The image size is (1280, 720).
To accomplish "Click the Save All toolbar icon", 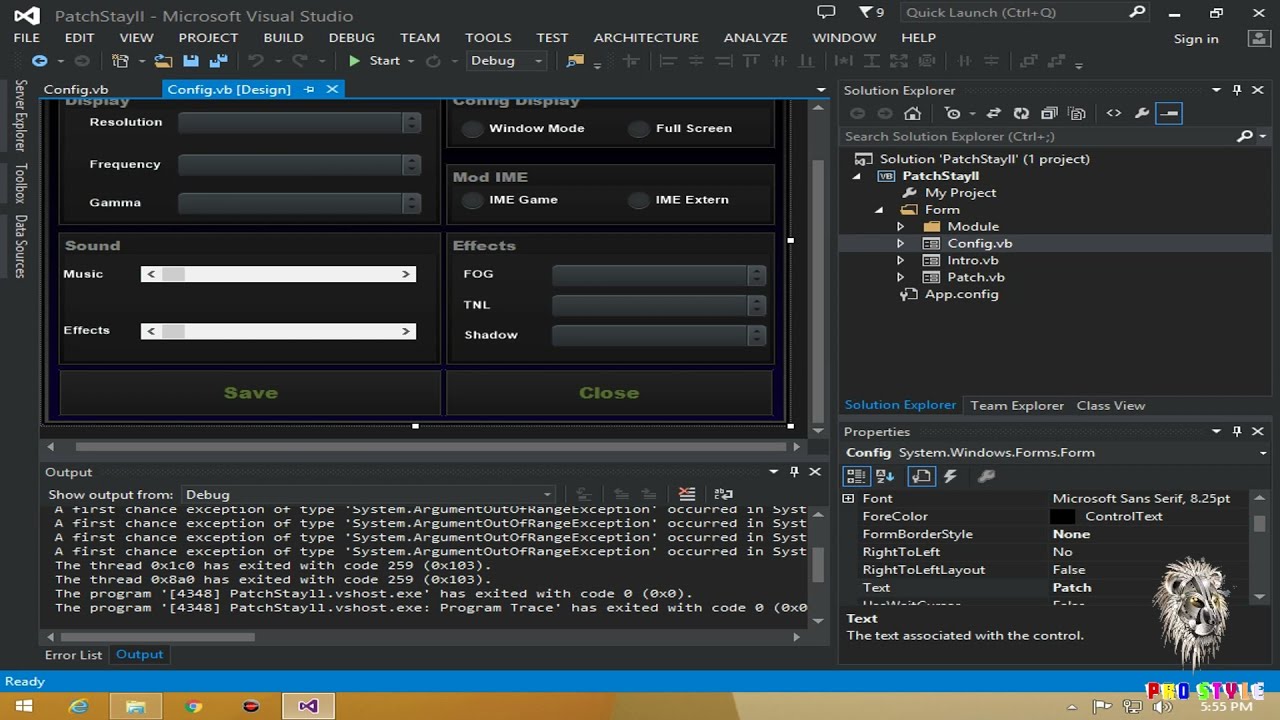I will (x=219, y=61).
